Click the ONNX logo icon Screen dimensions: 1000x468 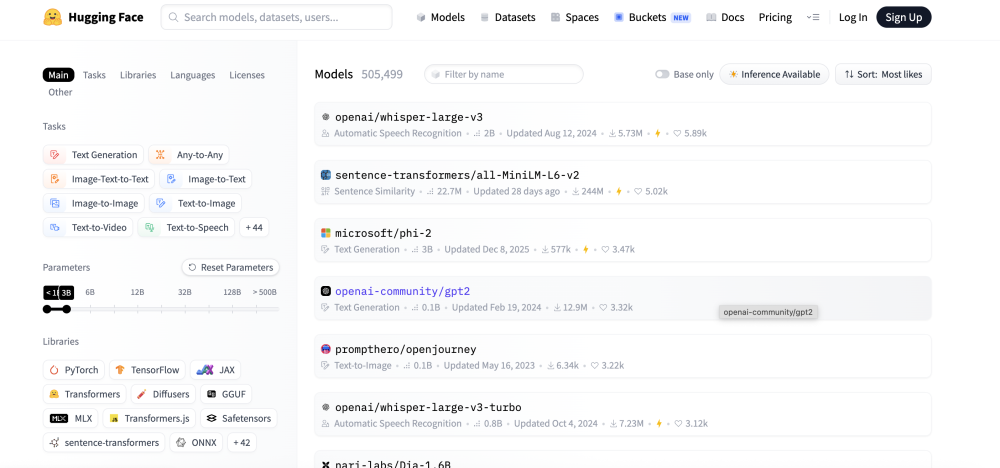coord(180,442)
